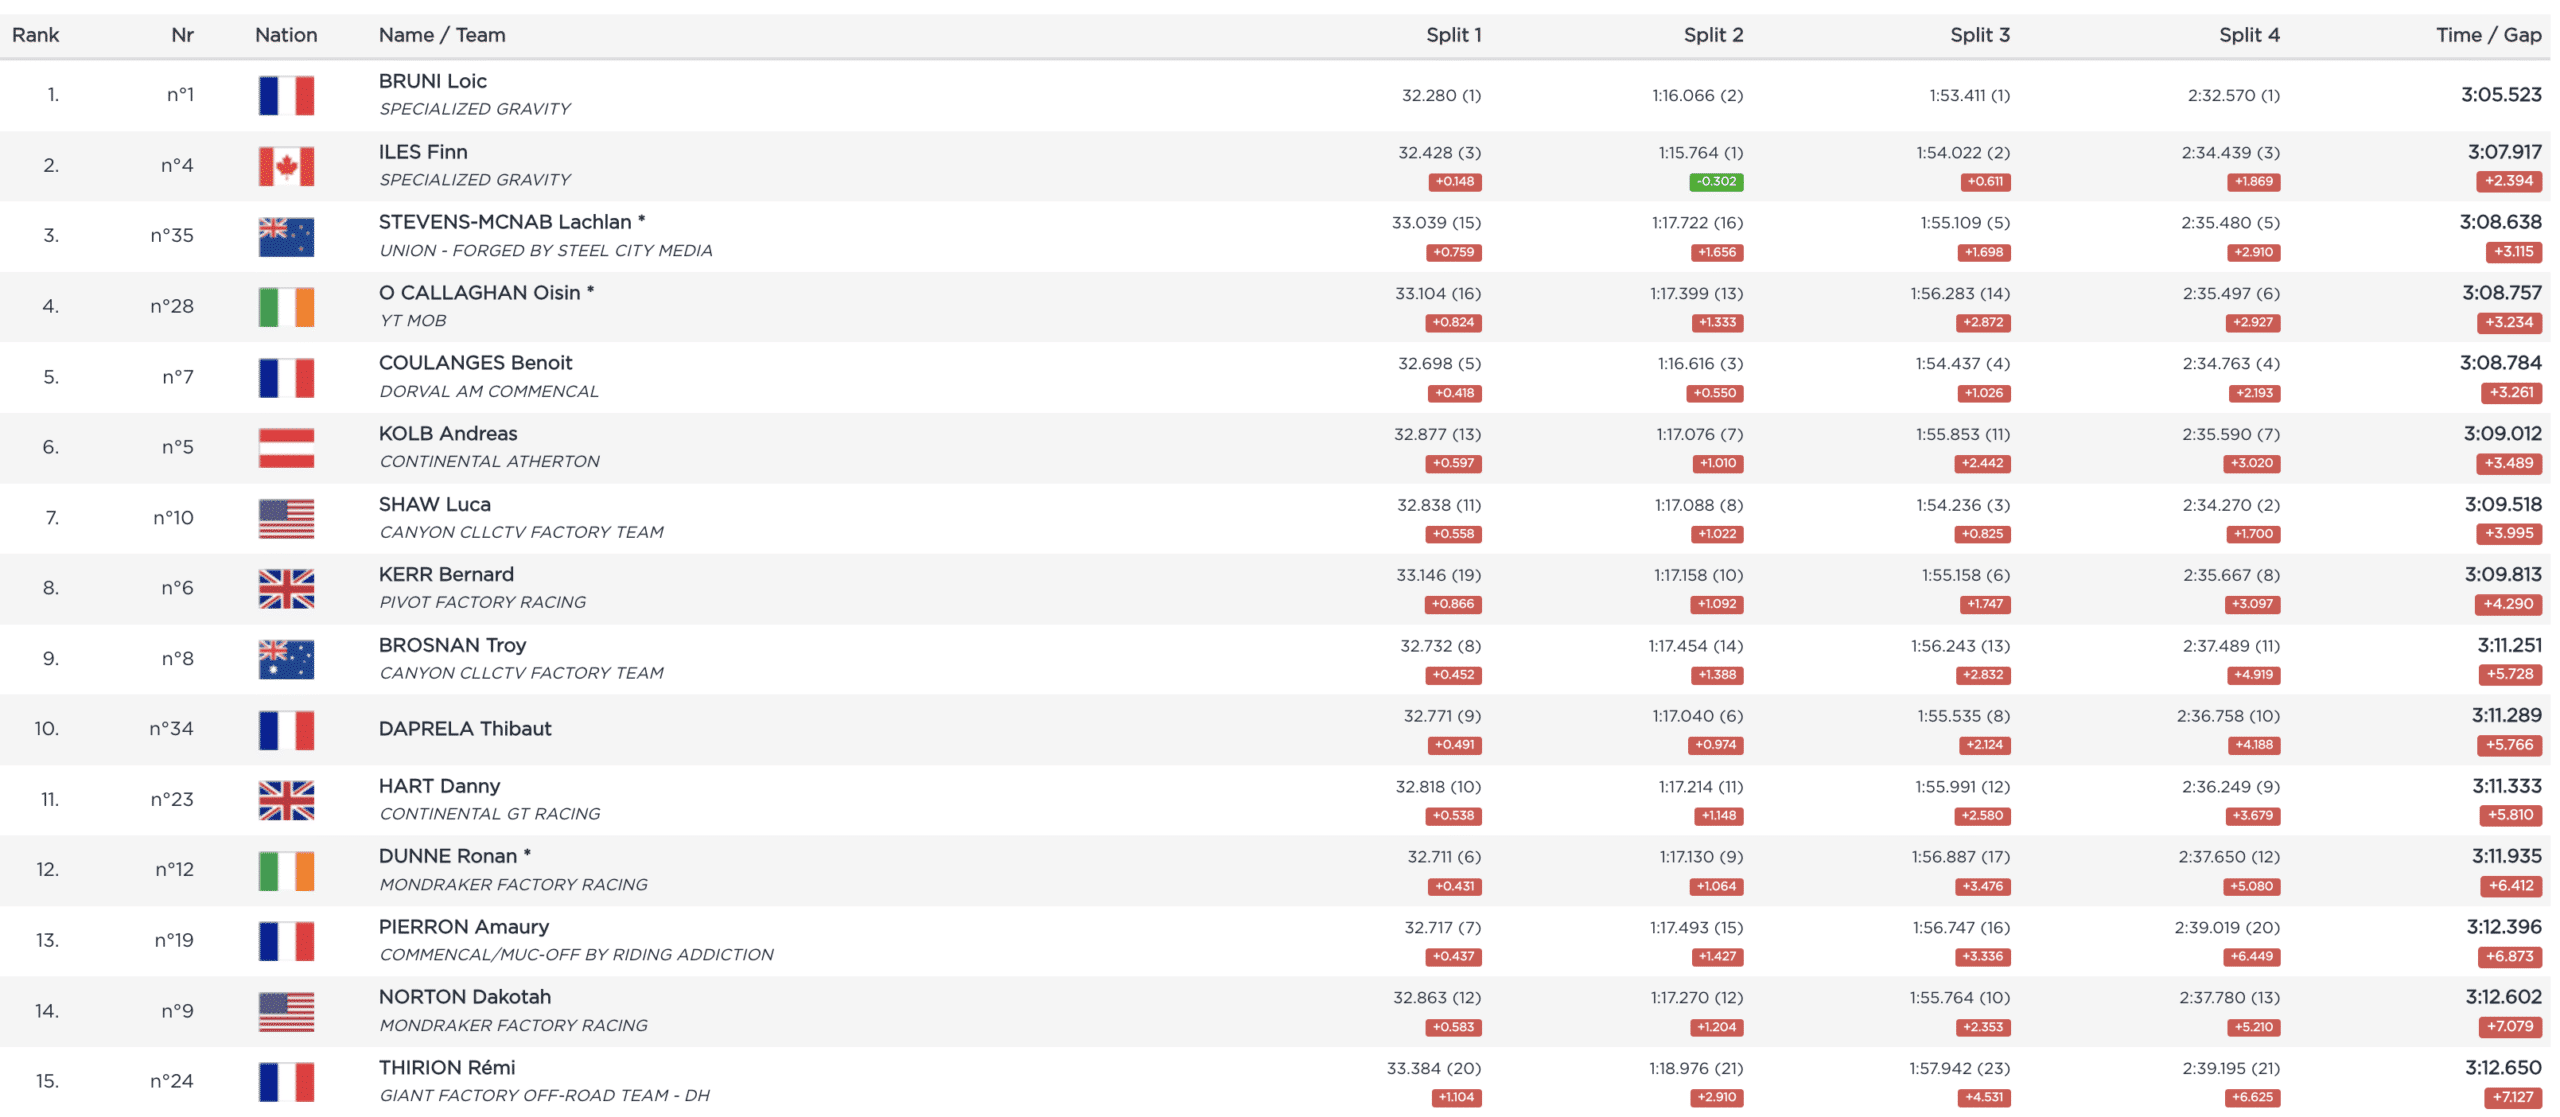Click the UK flag next to KERR Bernard
2560x1117 pixels.
pos(286,588)
